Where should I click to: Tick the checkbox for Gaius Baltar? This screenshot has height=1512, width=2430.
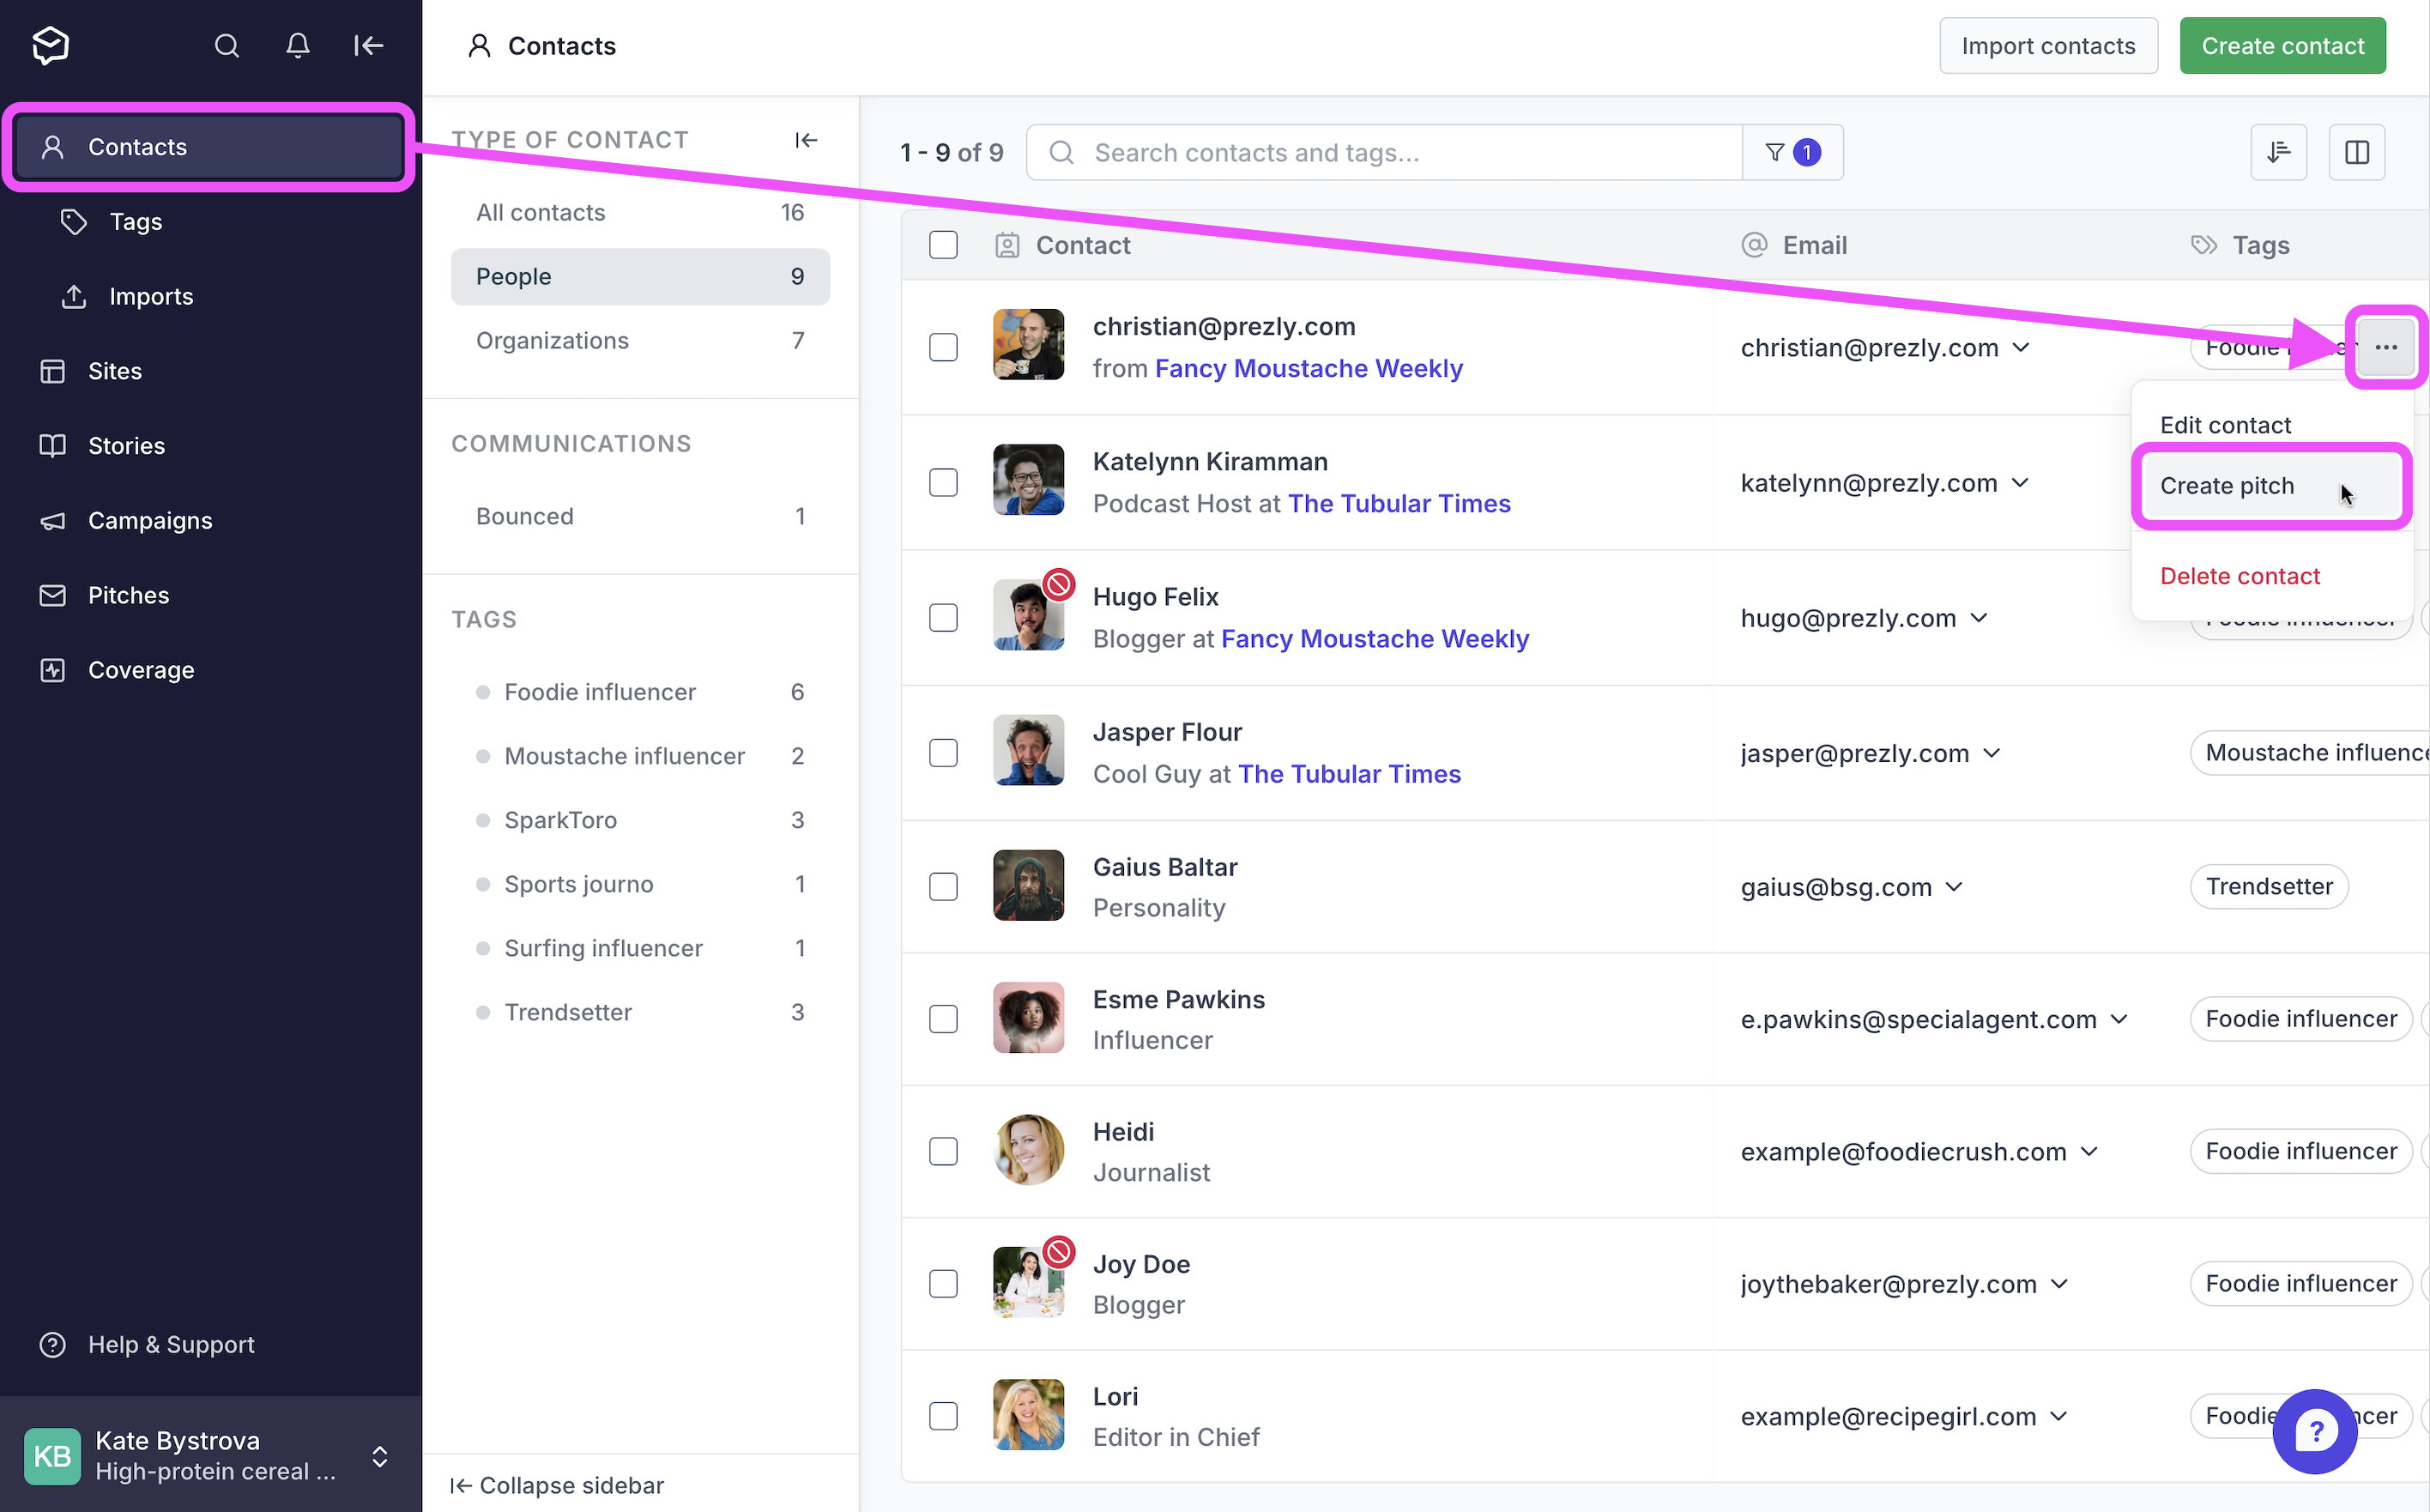click(x=943, y=887)
